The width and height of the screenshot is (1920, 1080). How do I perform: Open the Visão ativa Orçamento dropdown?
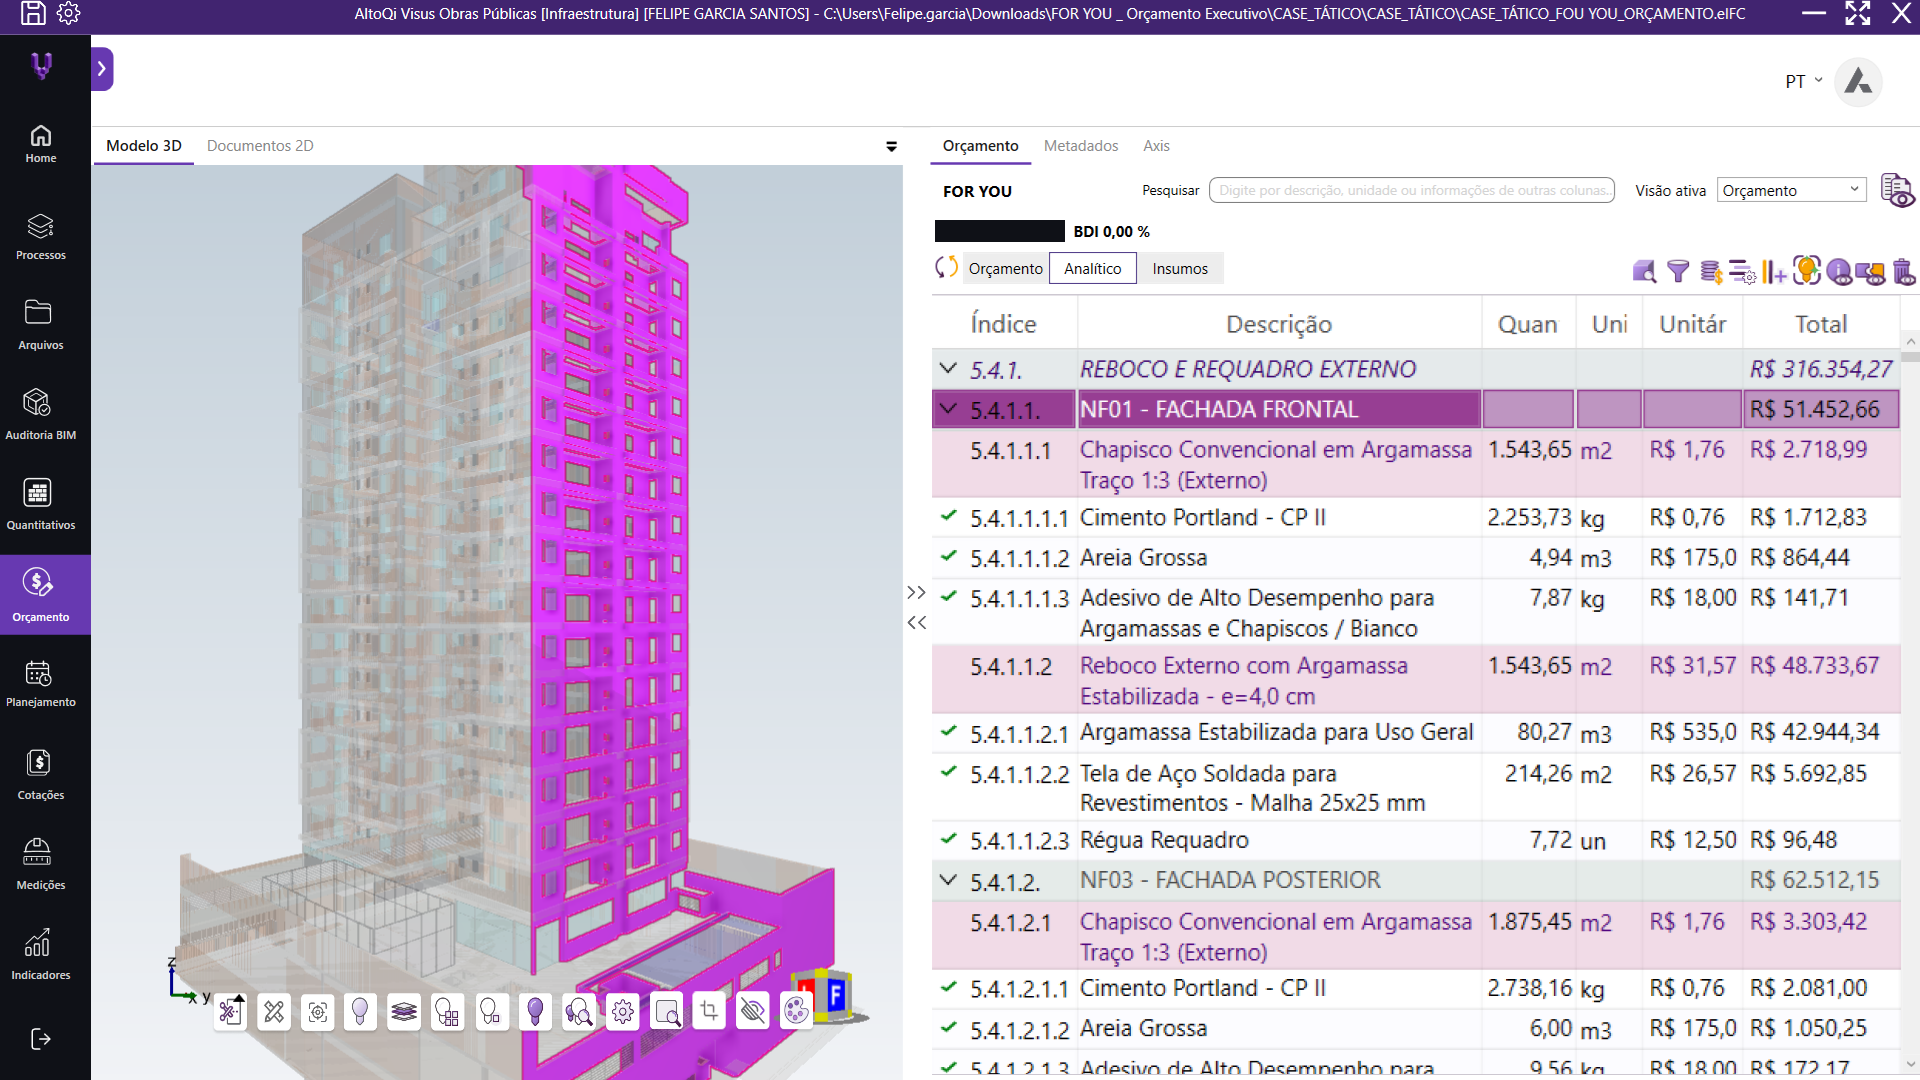[x=1791, y=190]
